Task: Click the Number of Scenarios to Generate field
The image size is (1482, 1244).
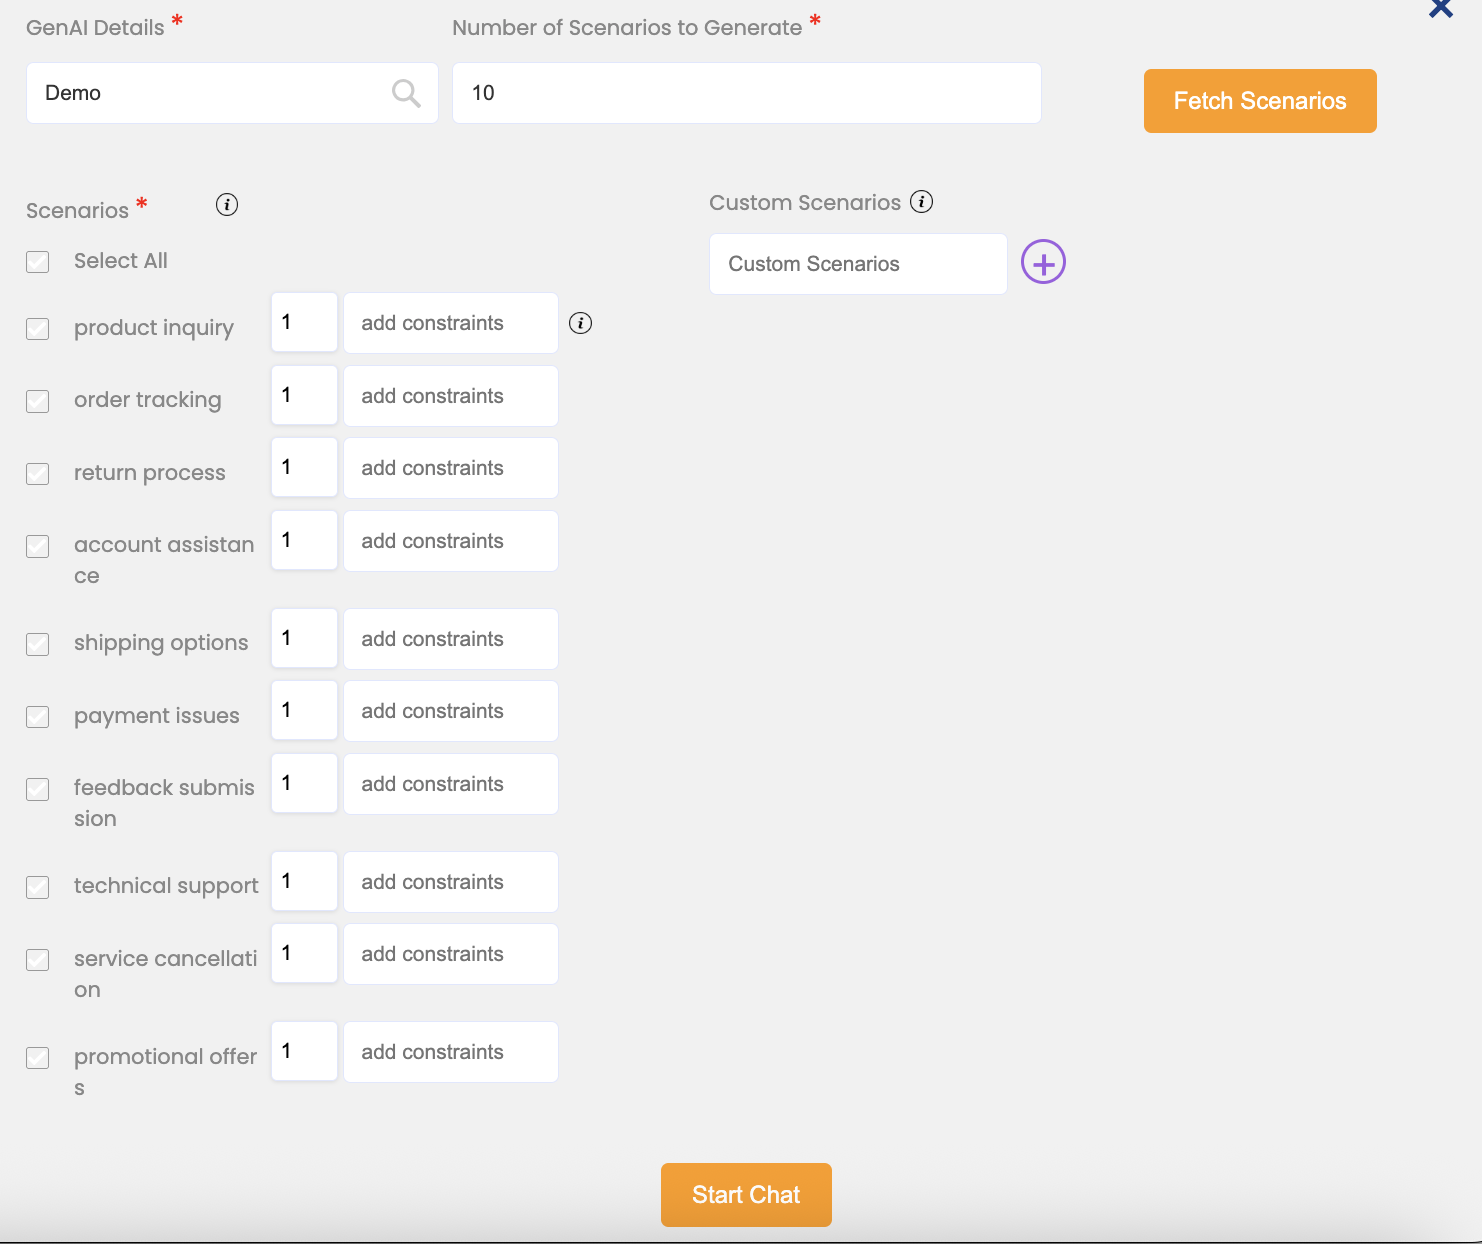Action: (x=746, y=93)
